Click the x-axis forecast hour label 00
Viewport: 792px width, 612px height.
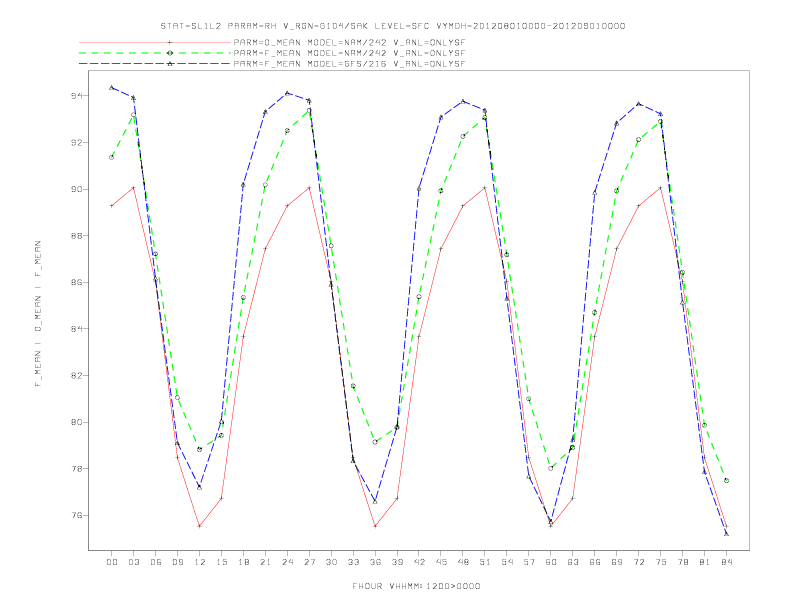point(112,562)
